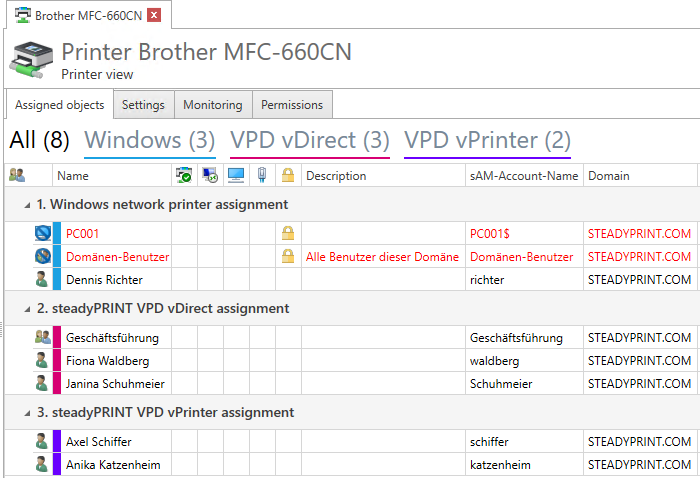Screen dimensions: 700x478
Task: Select Axel Schiffer in the list
Action: pos(99,442)
